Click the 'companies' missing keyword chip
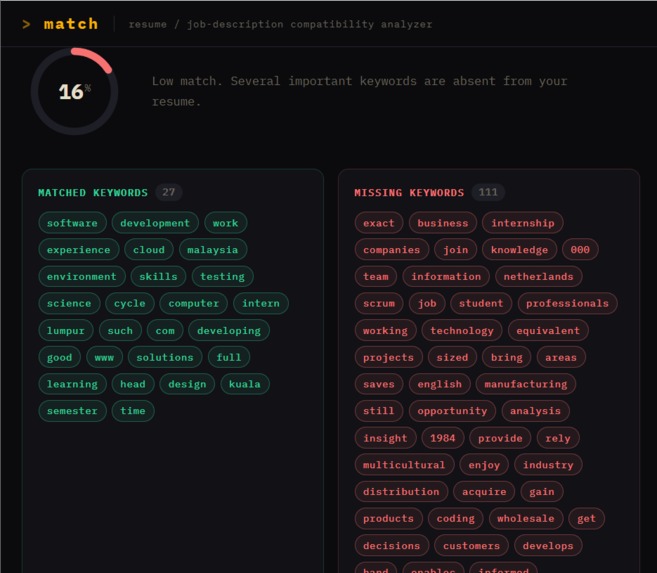 392,250
